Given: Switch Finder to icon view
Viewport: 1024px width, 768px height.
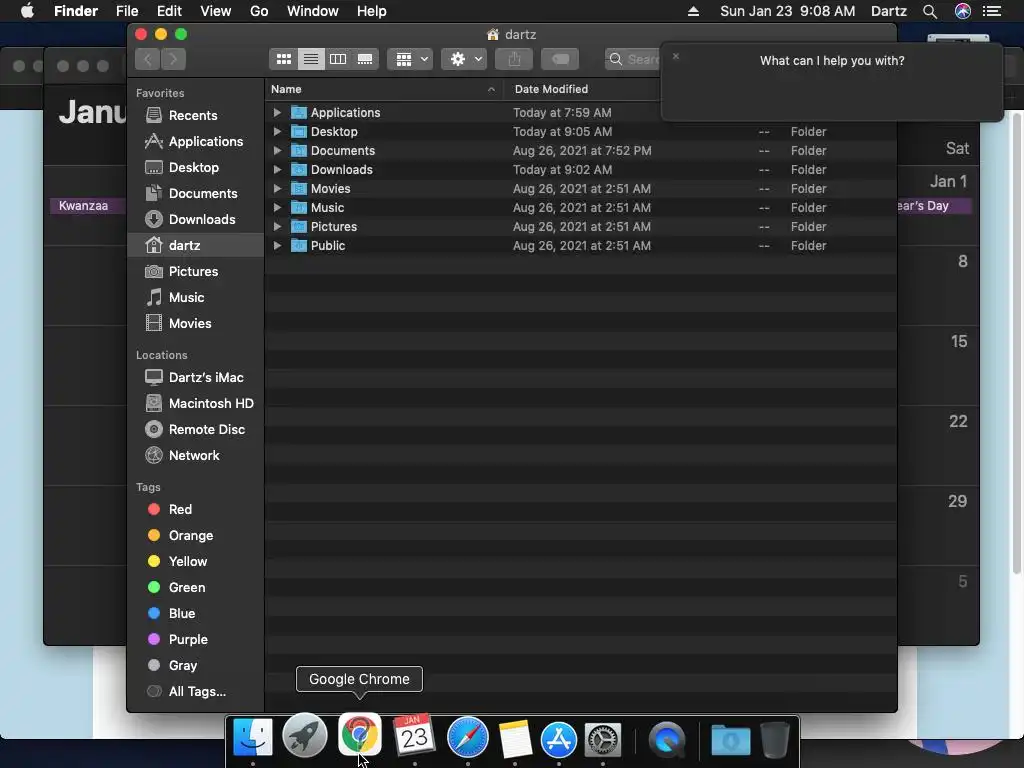Looking at the screenshot, I should (283, 59).
